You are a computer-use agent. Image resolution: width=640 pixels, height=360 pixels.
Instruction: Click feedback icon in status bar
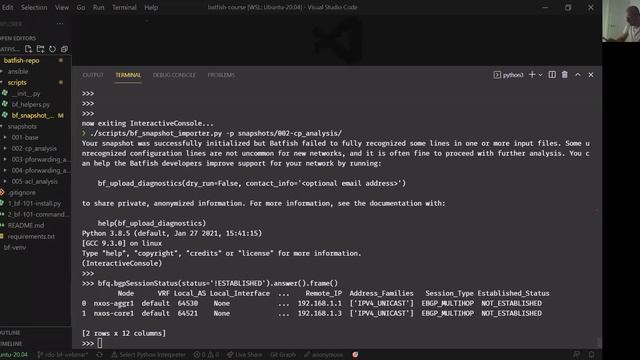point(576,355)
